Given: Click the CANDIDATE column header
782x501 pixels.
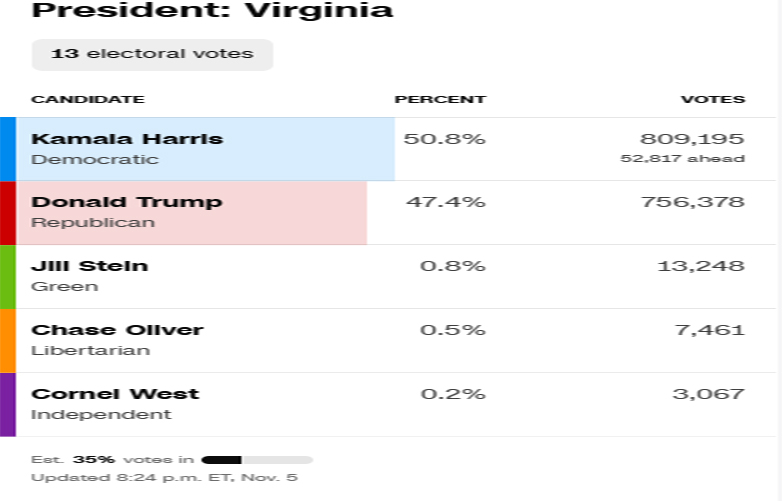Looking at the screenshot, I should (x=88, y=99).
